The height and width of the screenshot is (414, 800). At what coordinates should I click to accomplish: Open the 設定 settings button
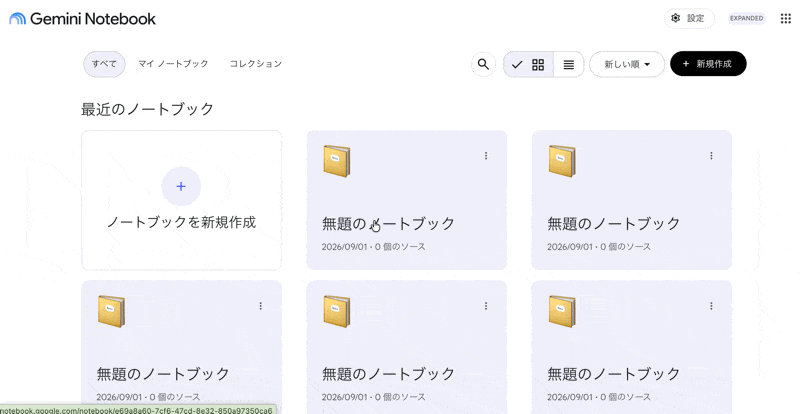click(689, 18)
